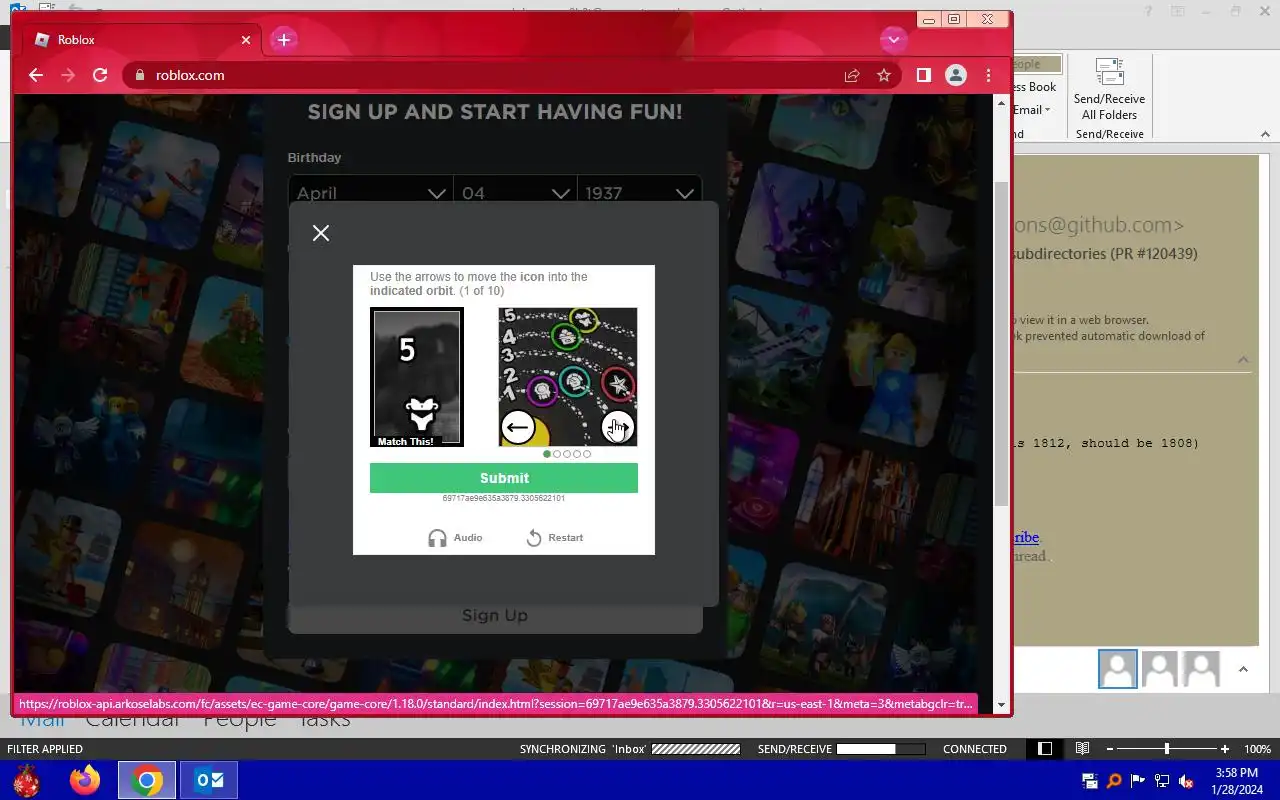Open Action Center from the flag icon
This screenshot has height=800, width=1280.
[1138, 781]
